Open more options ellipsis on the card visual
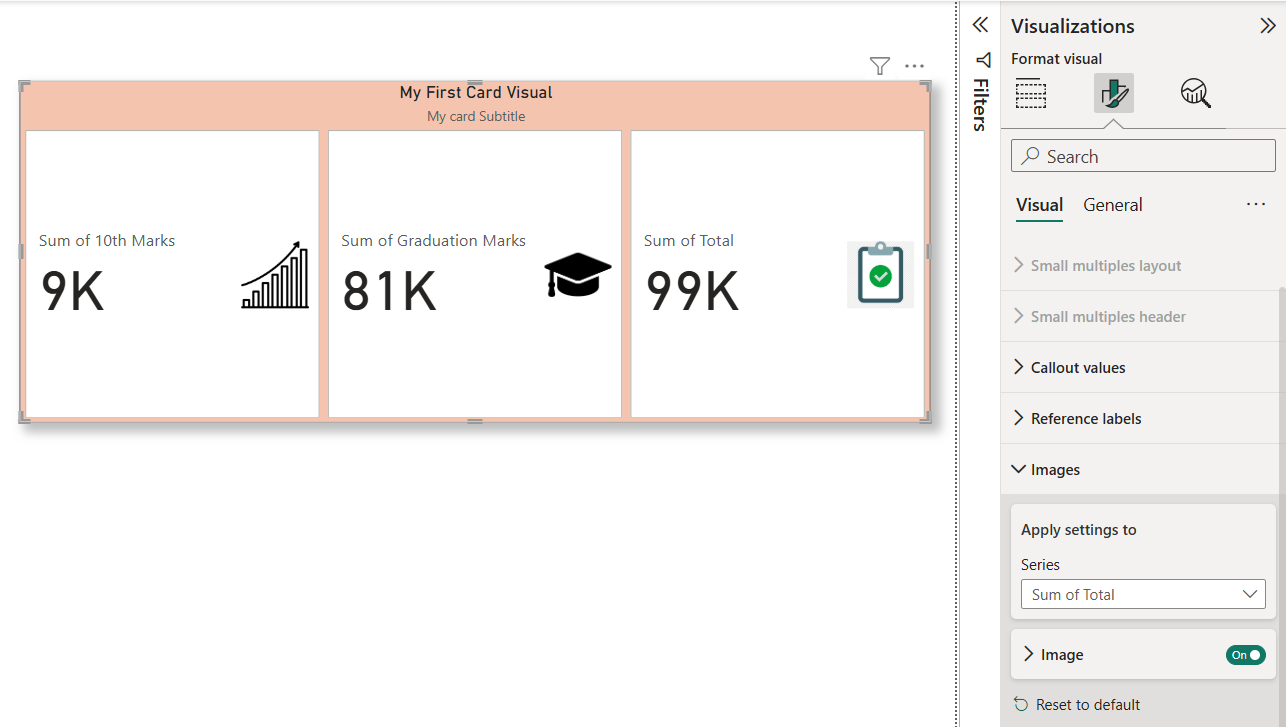Image resolution: width=1286 pixels, height=727 pixels. (914, 66)
